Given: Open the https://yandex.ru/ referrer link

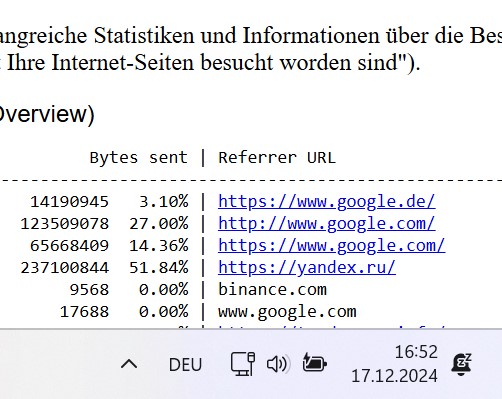Looking at the screenshot, I should tap(307, 268).
